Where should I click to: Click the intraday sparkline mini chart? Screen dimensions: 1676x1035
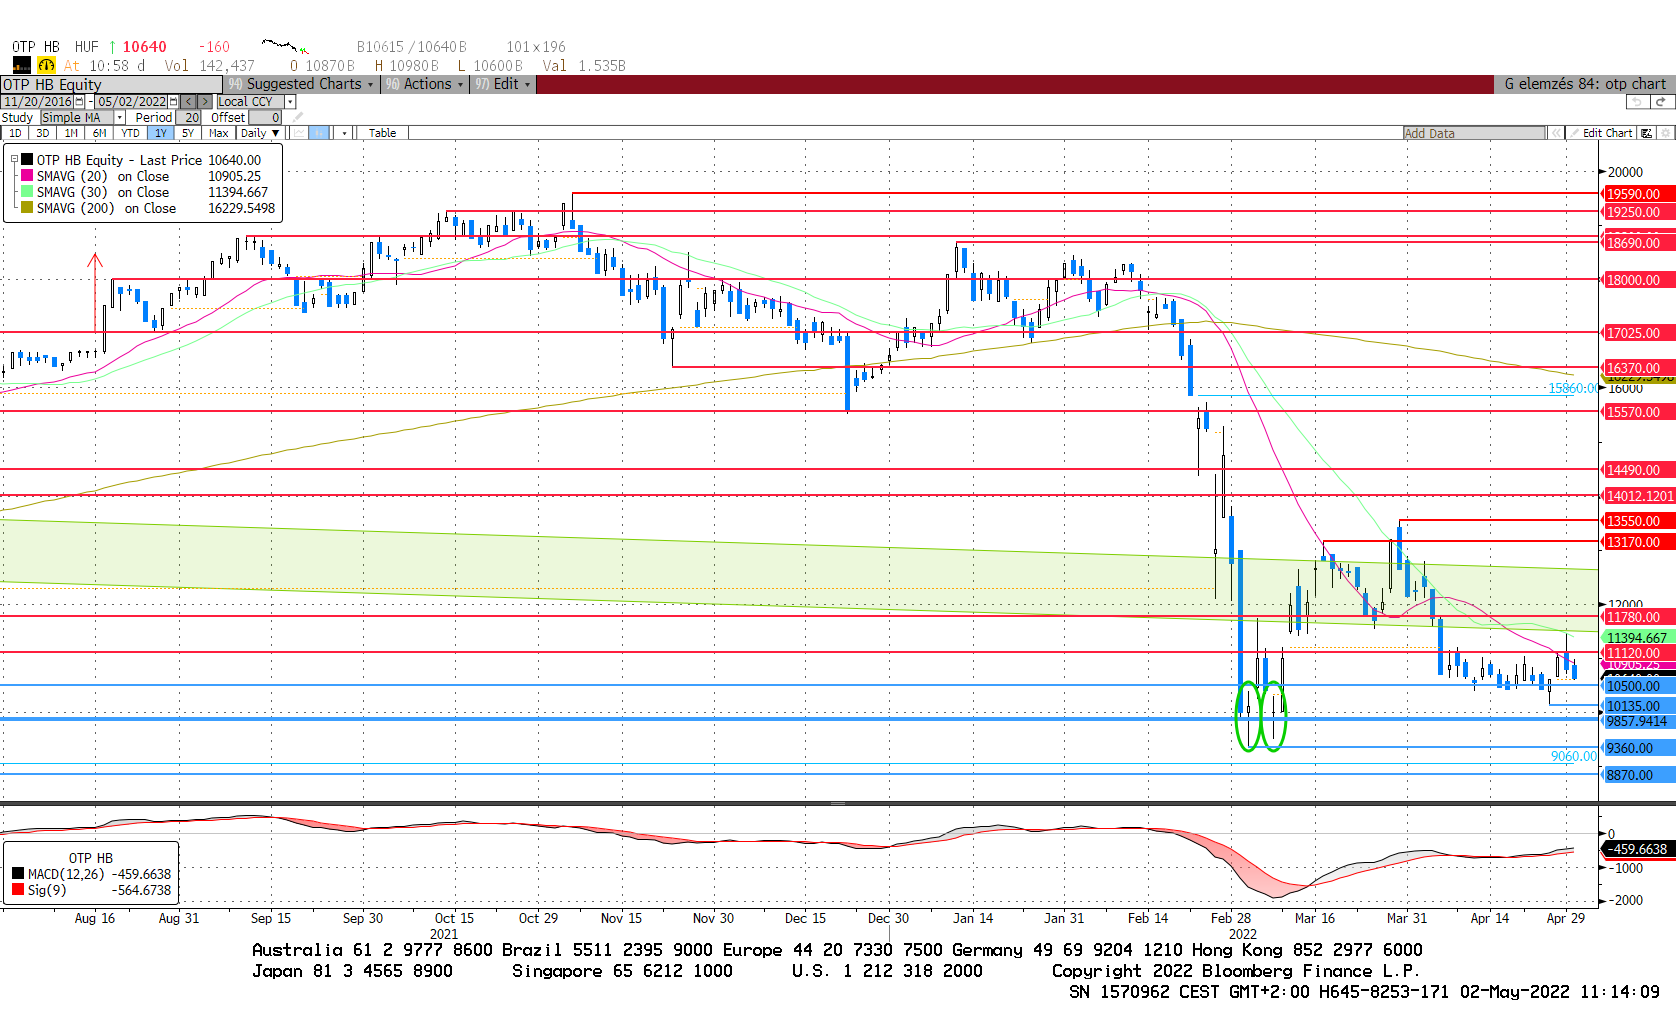pos(285,46)
